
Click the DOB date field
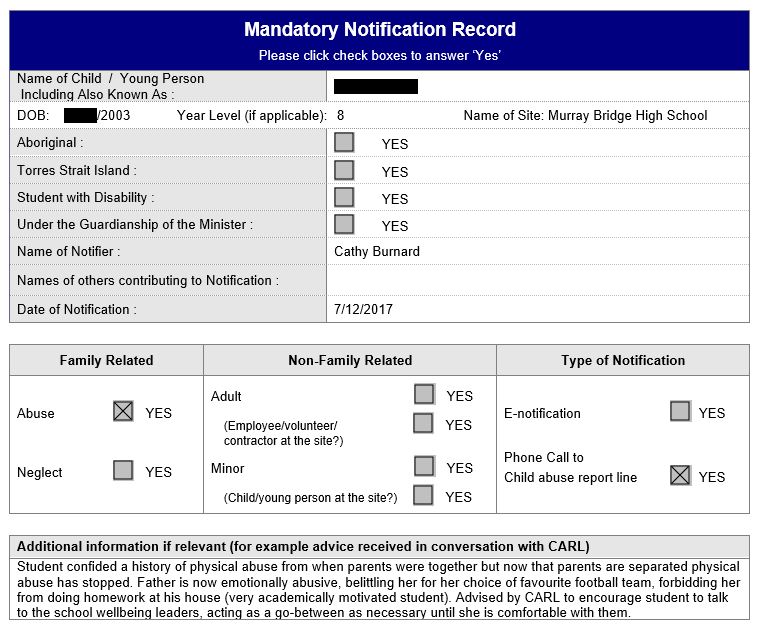pyautogui.click(x=96, y=116)
